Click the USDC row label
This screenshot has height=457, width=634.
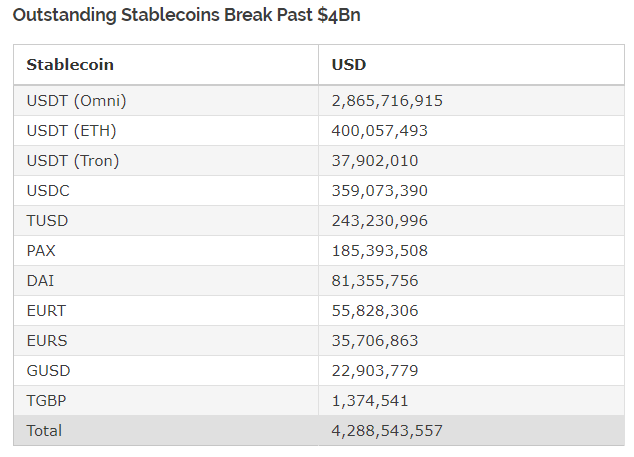(x=48, y=190)
